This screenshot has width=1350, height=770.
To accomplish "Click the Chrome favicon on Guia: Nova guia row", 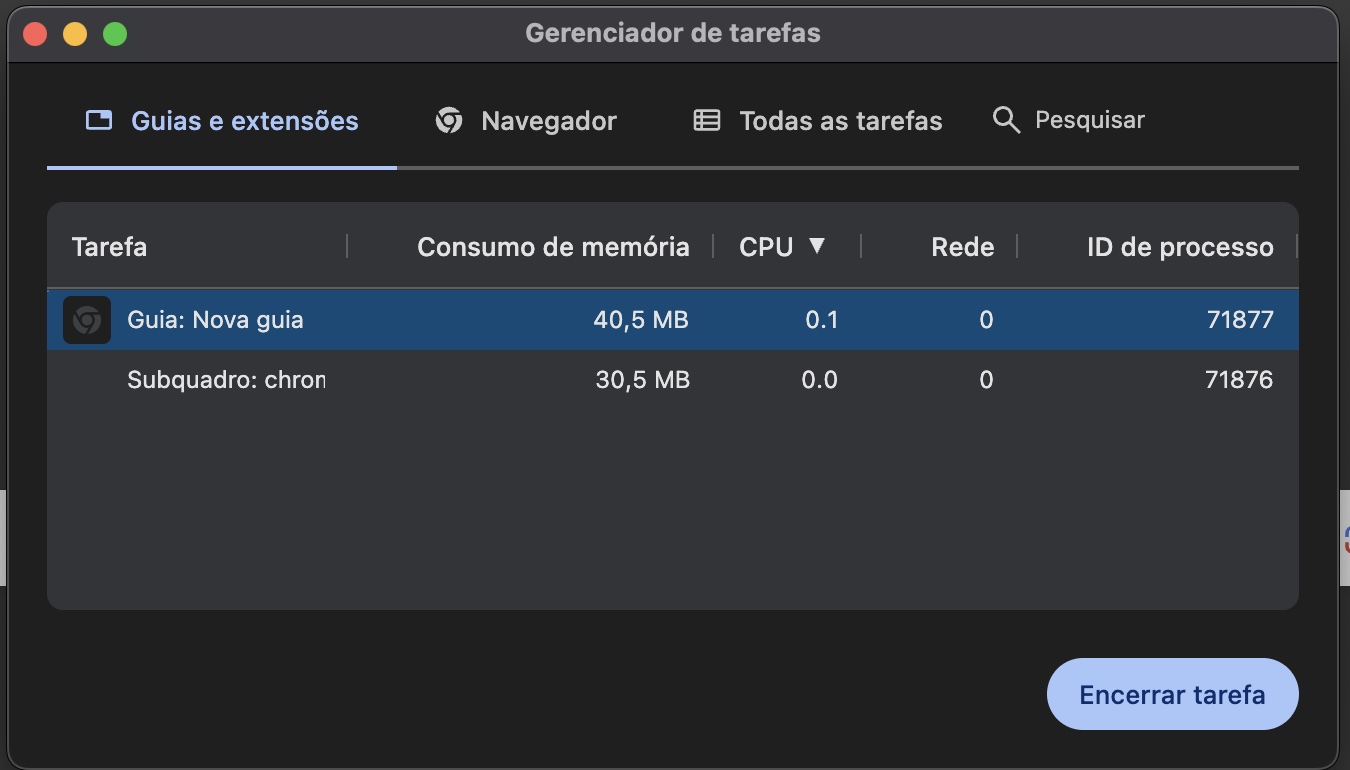I will click(87, 319).
